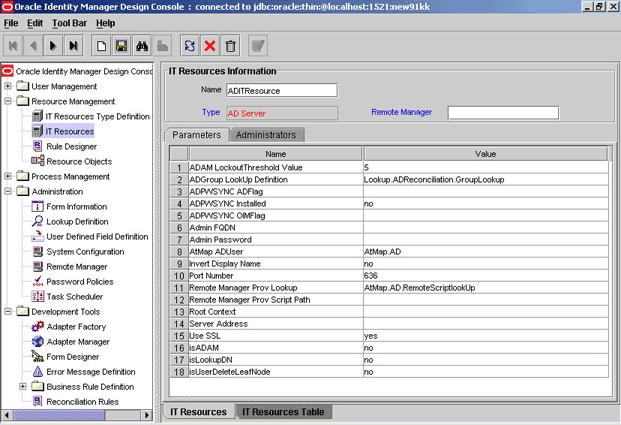Open the Tool Bar menu

point(69,23)
